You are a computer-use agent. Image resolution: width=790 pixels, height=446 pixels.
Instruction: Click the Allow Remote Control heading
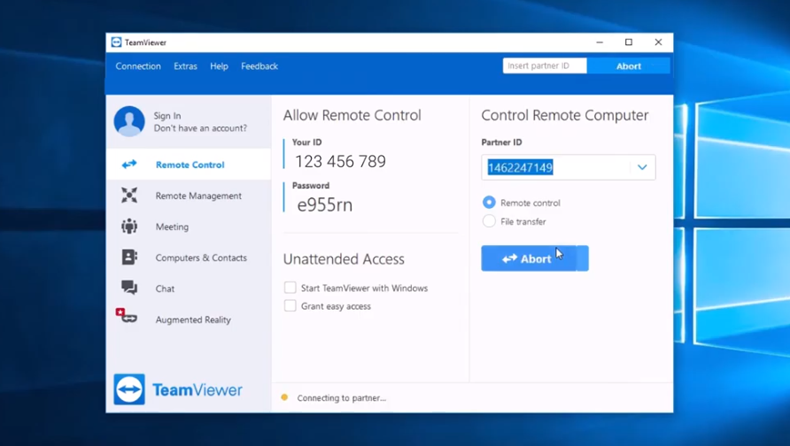pos(352,115)
